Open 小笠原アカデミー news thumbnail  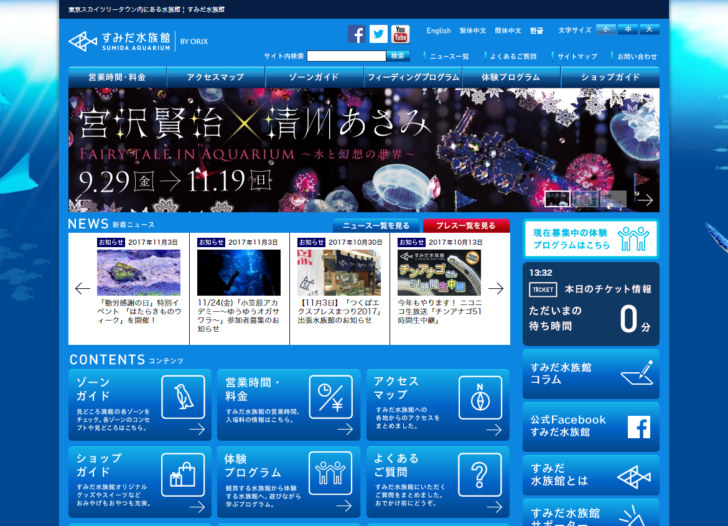click(239, 273)
